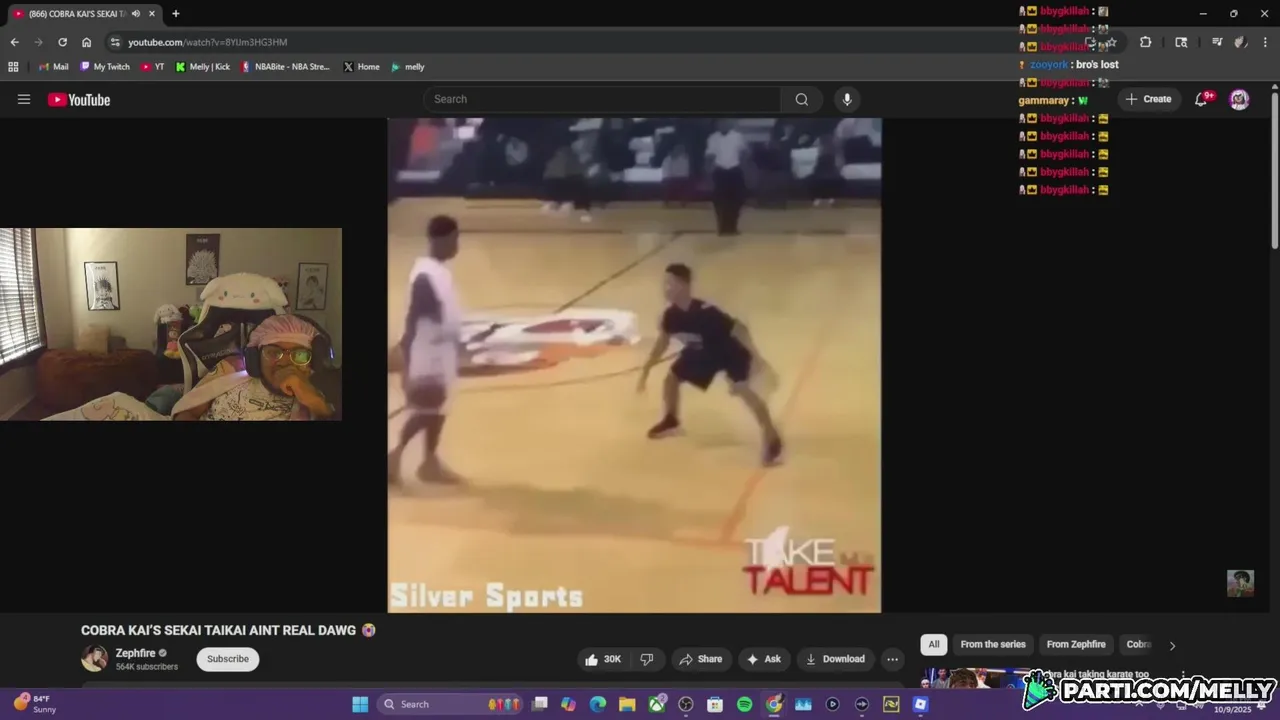Open a new browser tab
Screen dimensions: 1280x720
pyautogui.click(x=176, y=14)
